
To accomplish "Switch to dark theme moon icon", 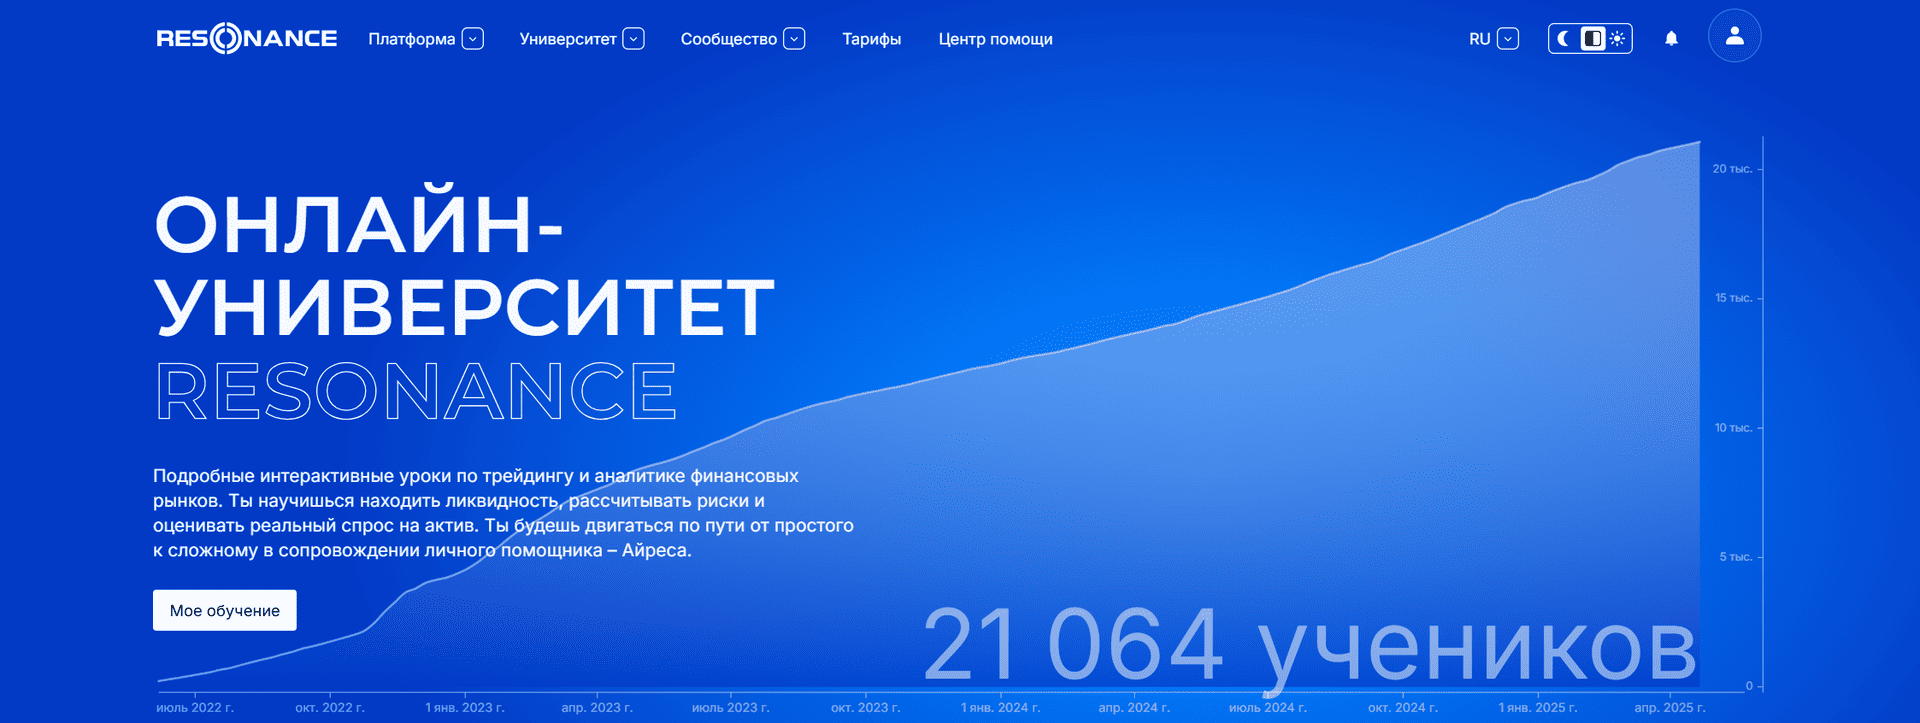I will [x=1564, y=39].
